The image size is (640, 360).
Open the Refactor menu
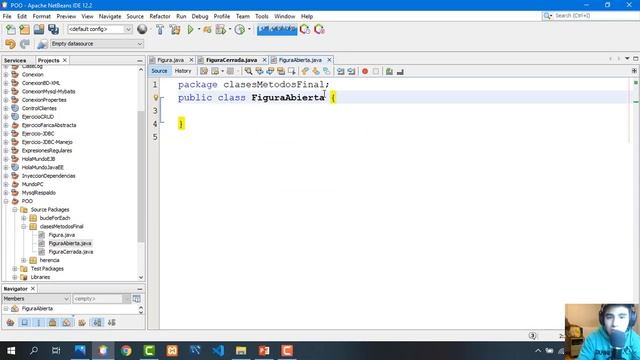[x=160, y=16]
